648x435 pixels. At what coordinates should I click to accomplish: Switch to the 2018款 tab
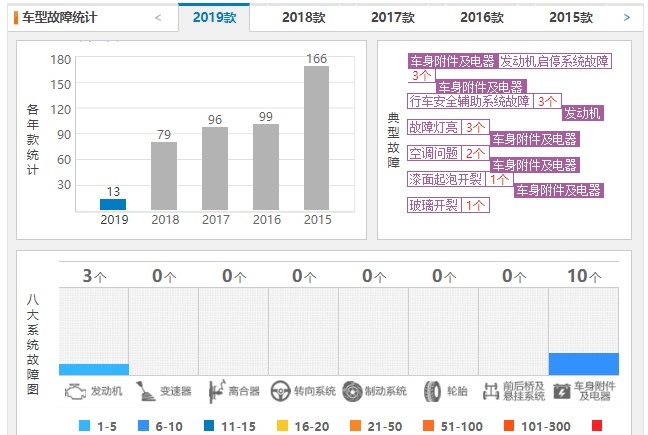[x=304, y=17]
